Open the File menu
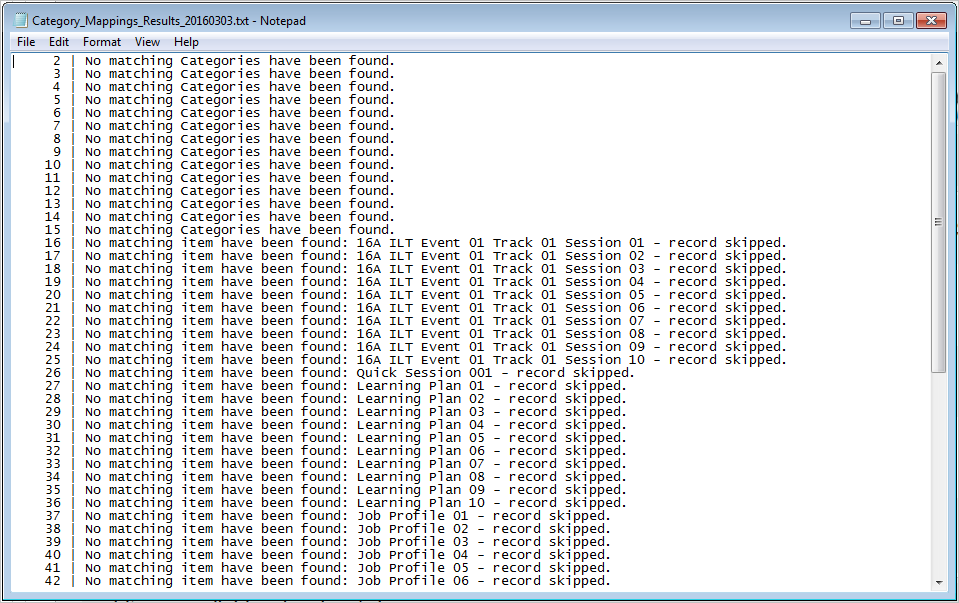The height and width of the screenshot is (603, 959). coord(26,42)
